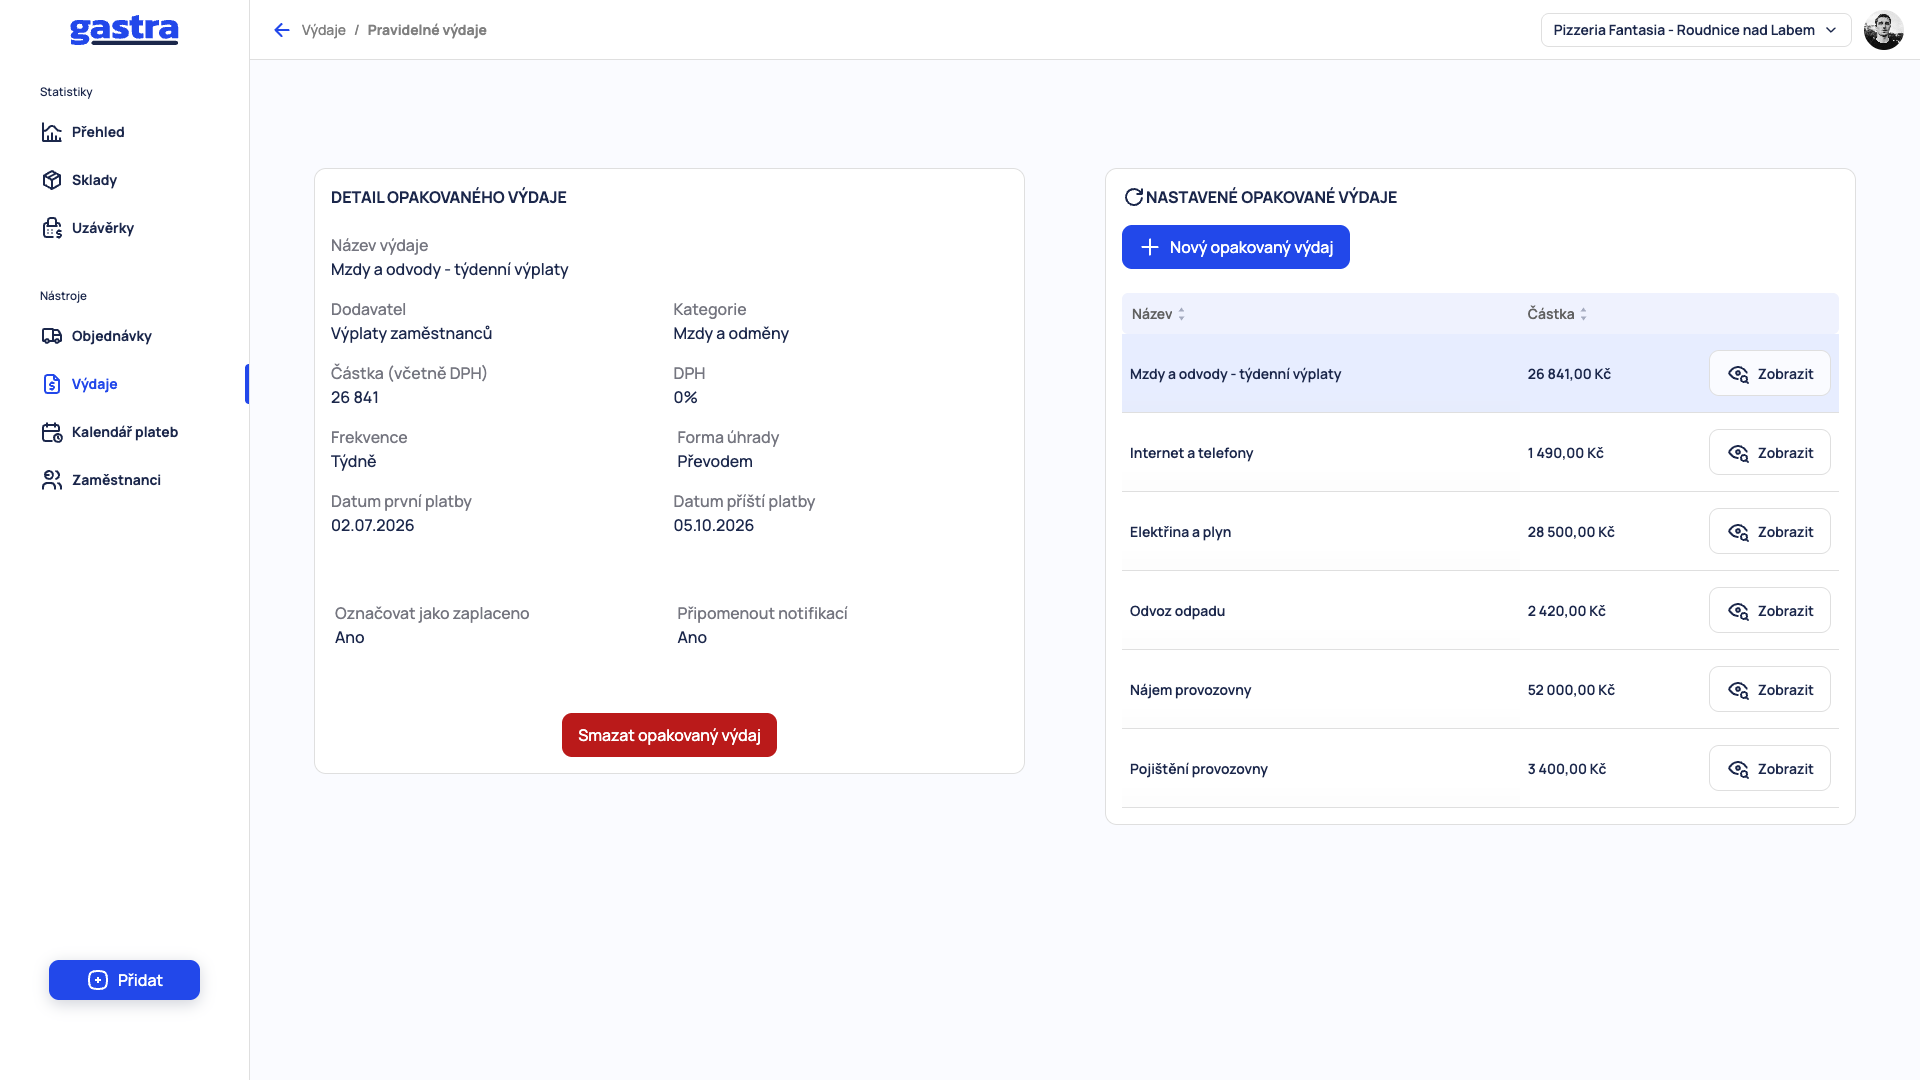Click supplier value Výplaty zaměstnanců

411,333
